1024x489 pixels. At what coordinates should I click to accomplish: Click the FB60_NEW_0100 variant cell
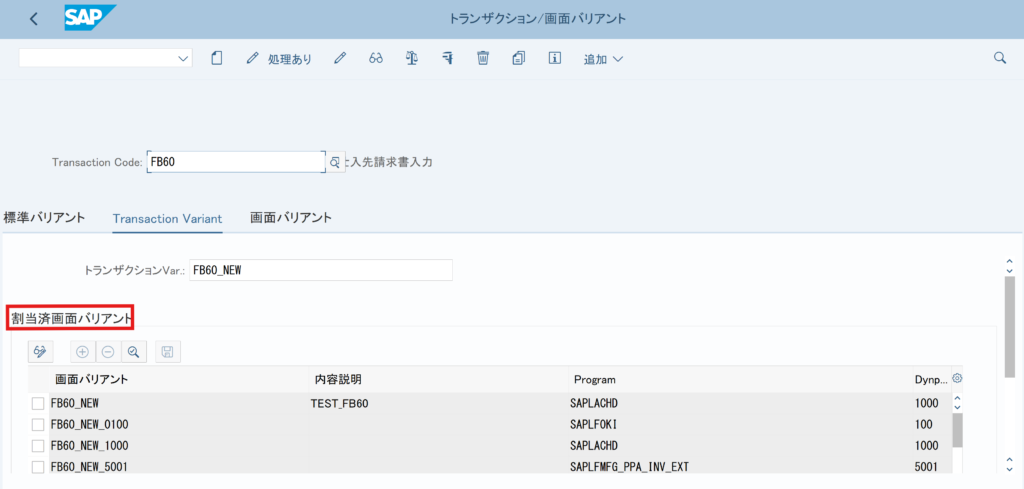178,425
